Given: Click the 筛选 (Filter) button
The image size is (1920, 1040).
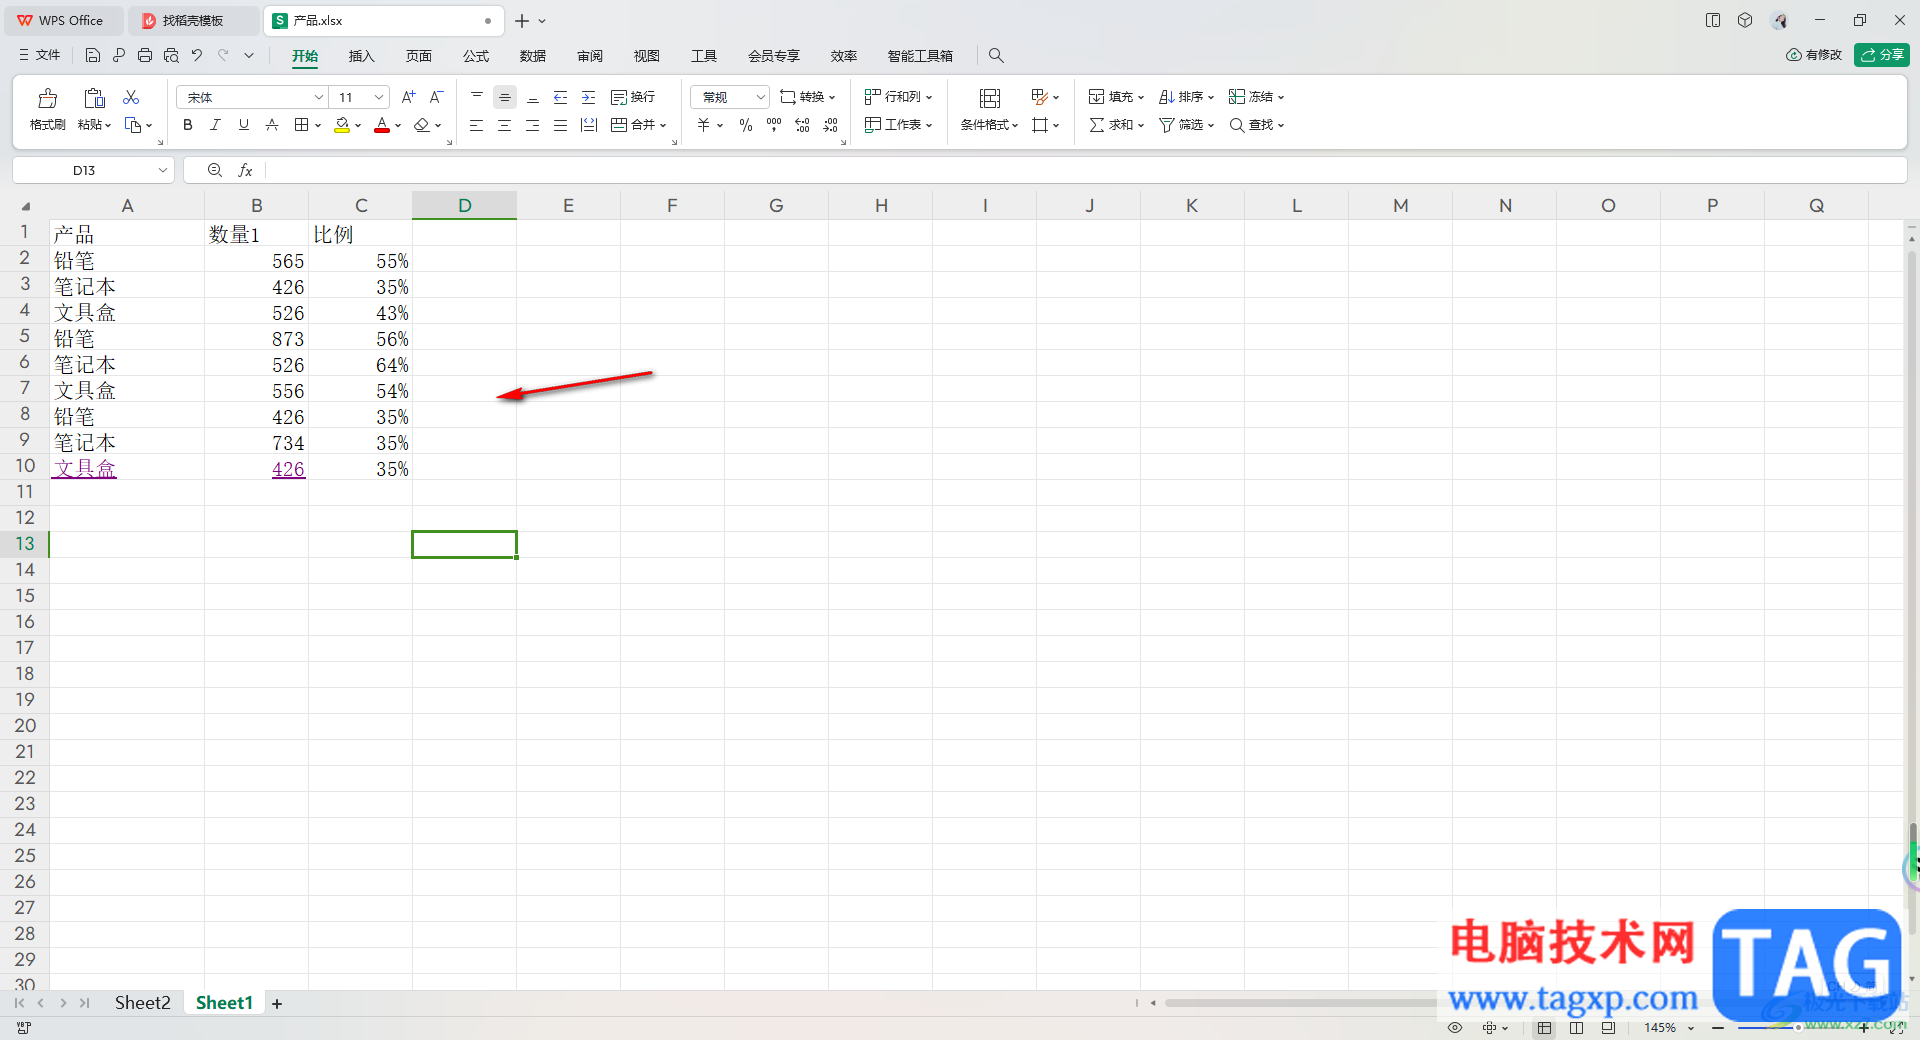Looking at the screenshot, I should pyautogui.click(x=1186, y=125).
